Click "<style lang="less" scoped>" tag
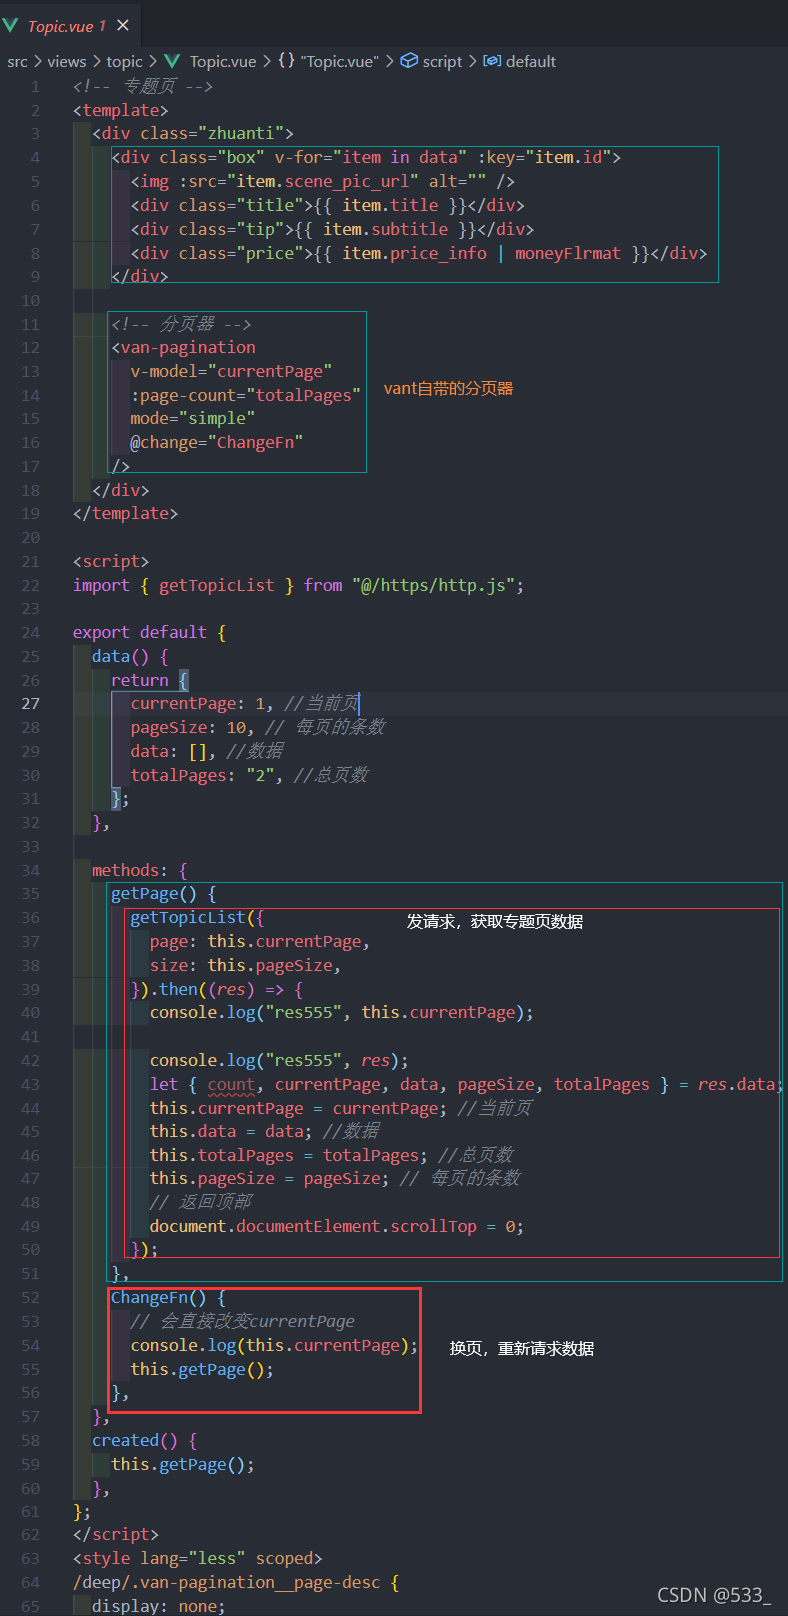This screenshot has height=1616, width=788. pos(198,1559)
